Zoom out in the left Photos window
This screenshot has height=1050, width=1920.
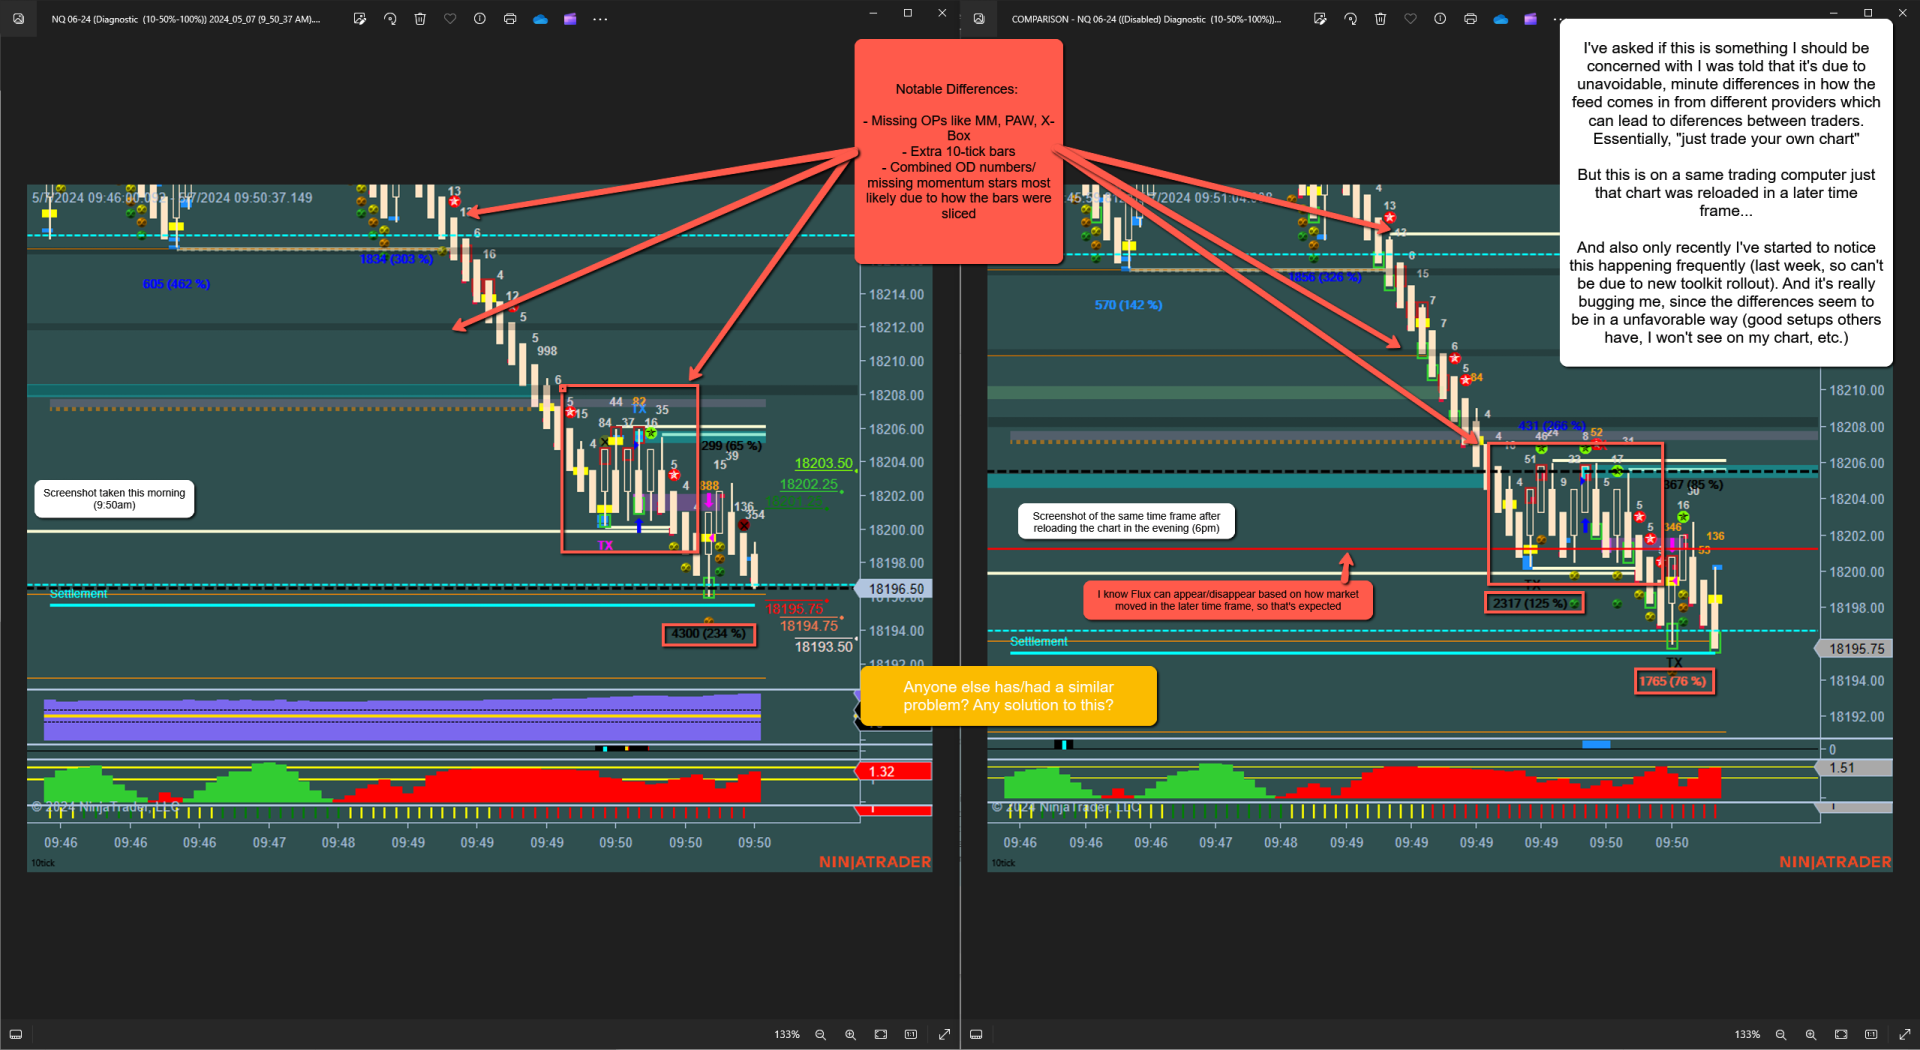[820, 1034]
